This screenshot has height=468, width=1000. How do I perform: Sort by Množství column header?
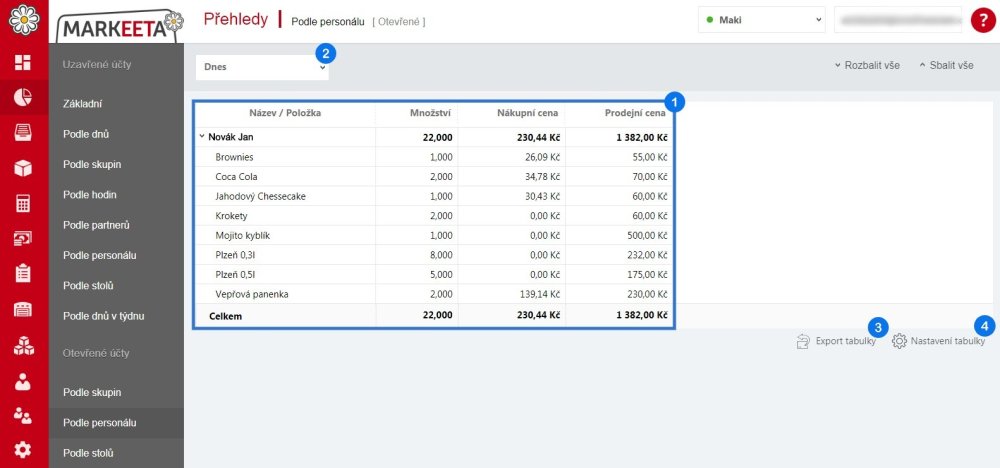coord(430,113)
